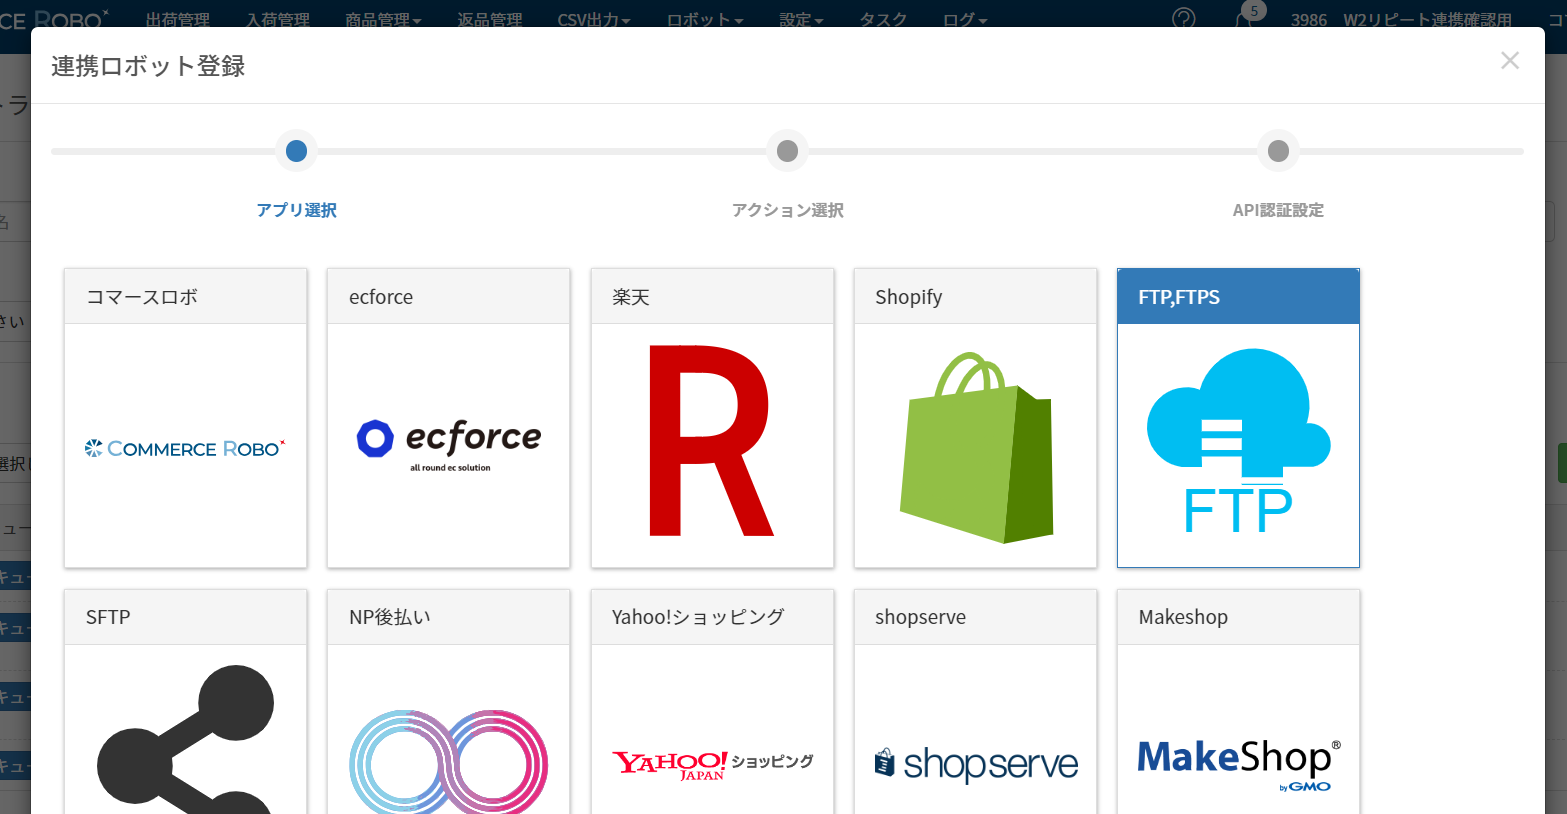Open the 返品管理 menu
This screenshot has width=1567, height=814.
(490, 20)
